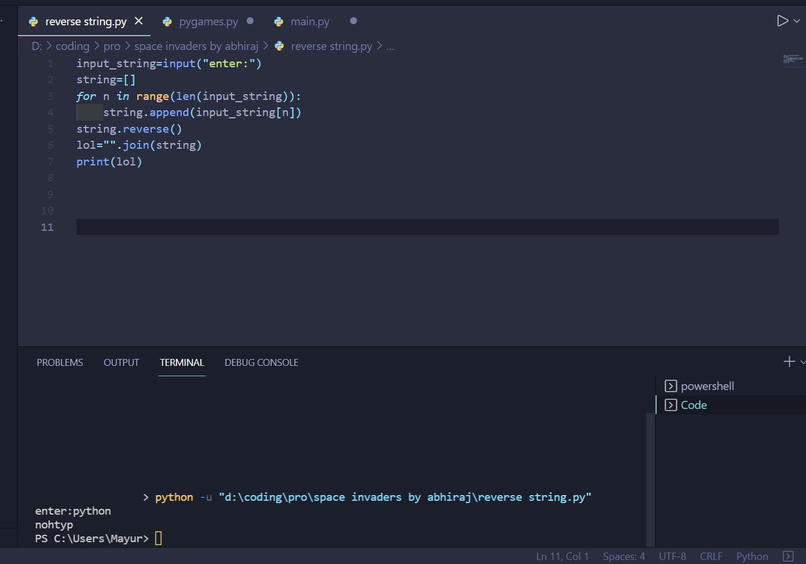Click the Python icon in breadcrumb
The height and width of the screenshot is (564, 806).
point(280,46)
